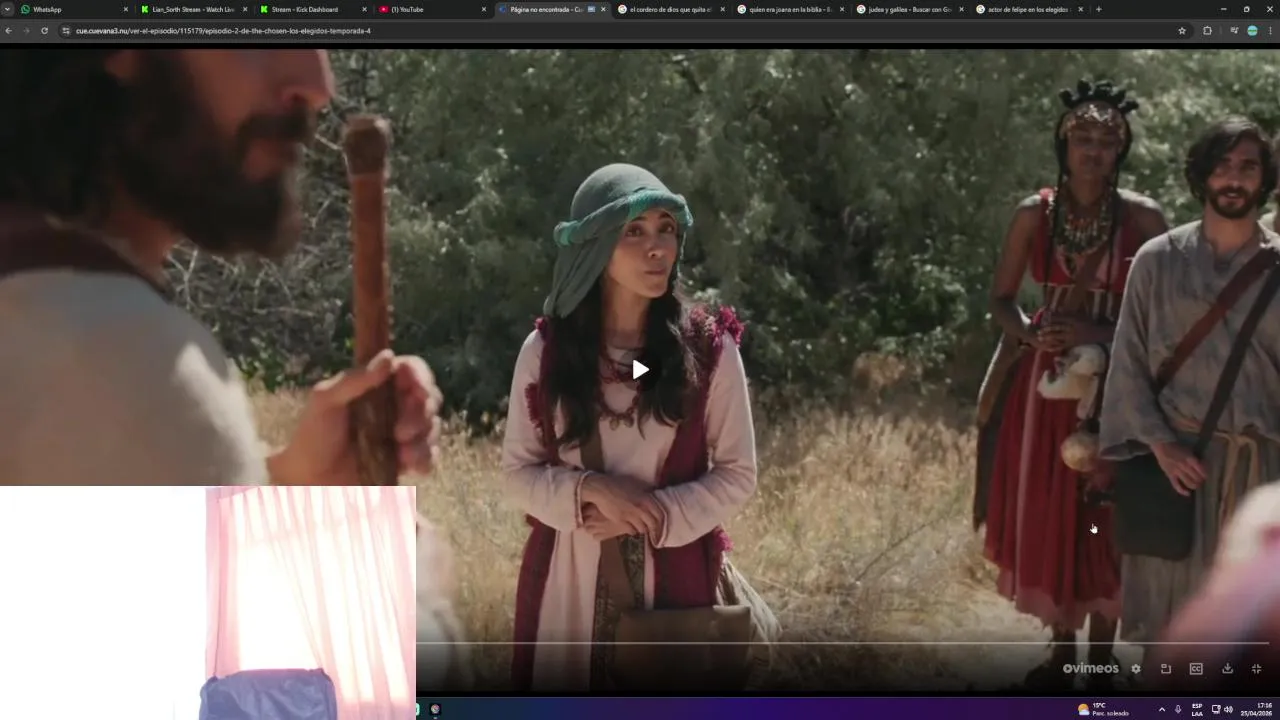Screen dimensions: 1280x720
Task: Click the webcam overlay thumbnail
Action: click(208, 603)
